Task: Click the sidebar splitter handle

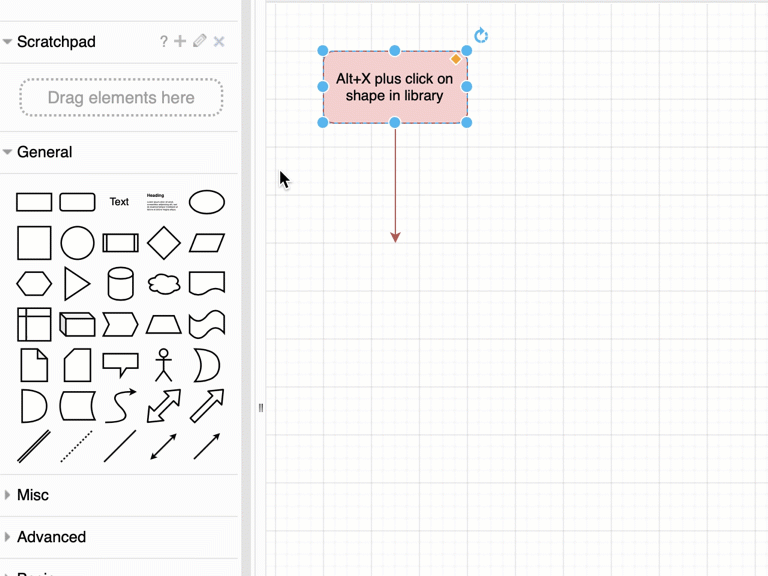Action: [x=261, y=408]
